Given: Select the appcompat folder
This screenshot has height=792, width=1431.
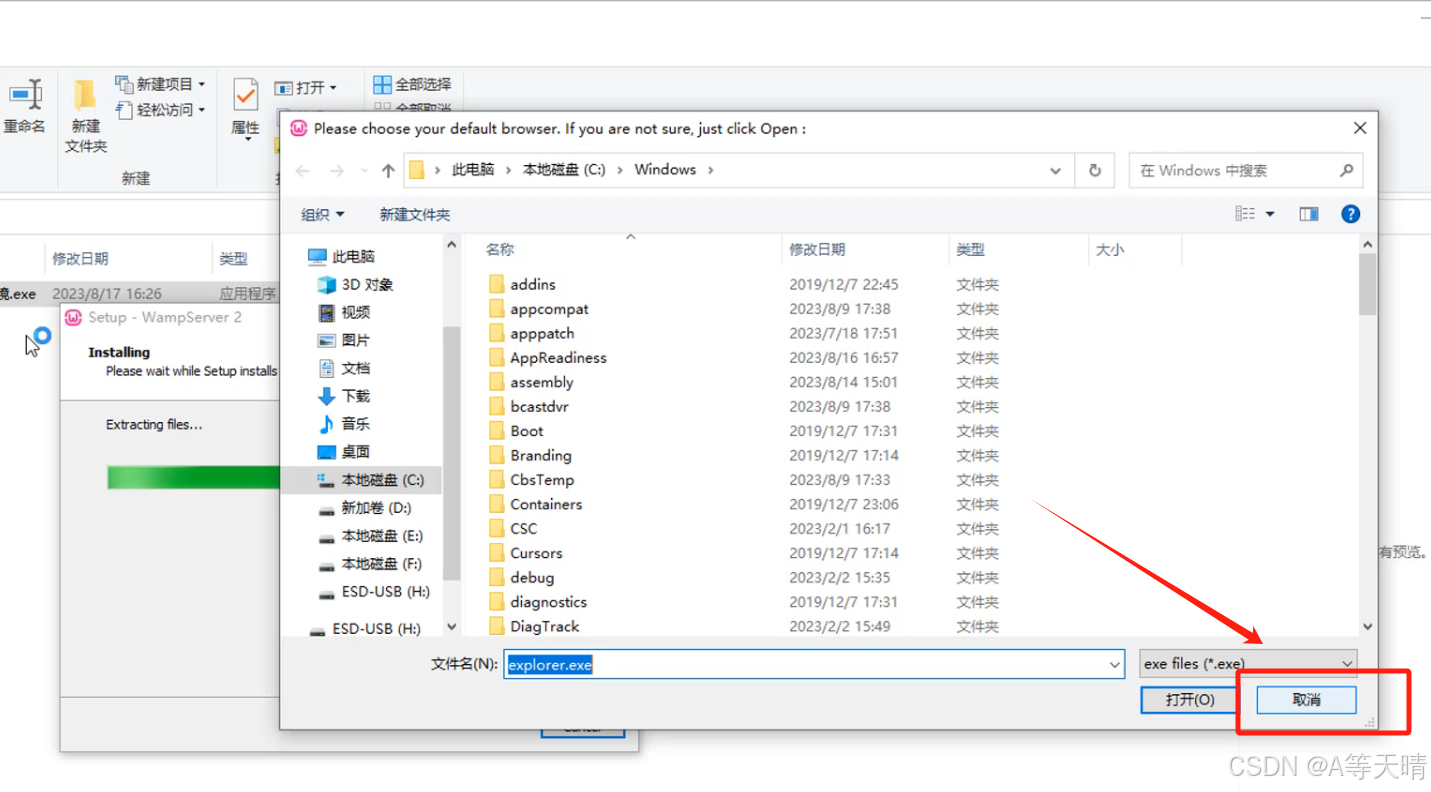Looking at the screenshot, I should (549, 309).
